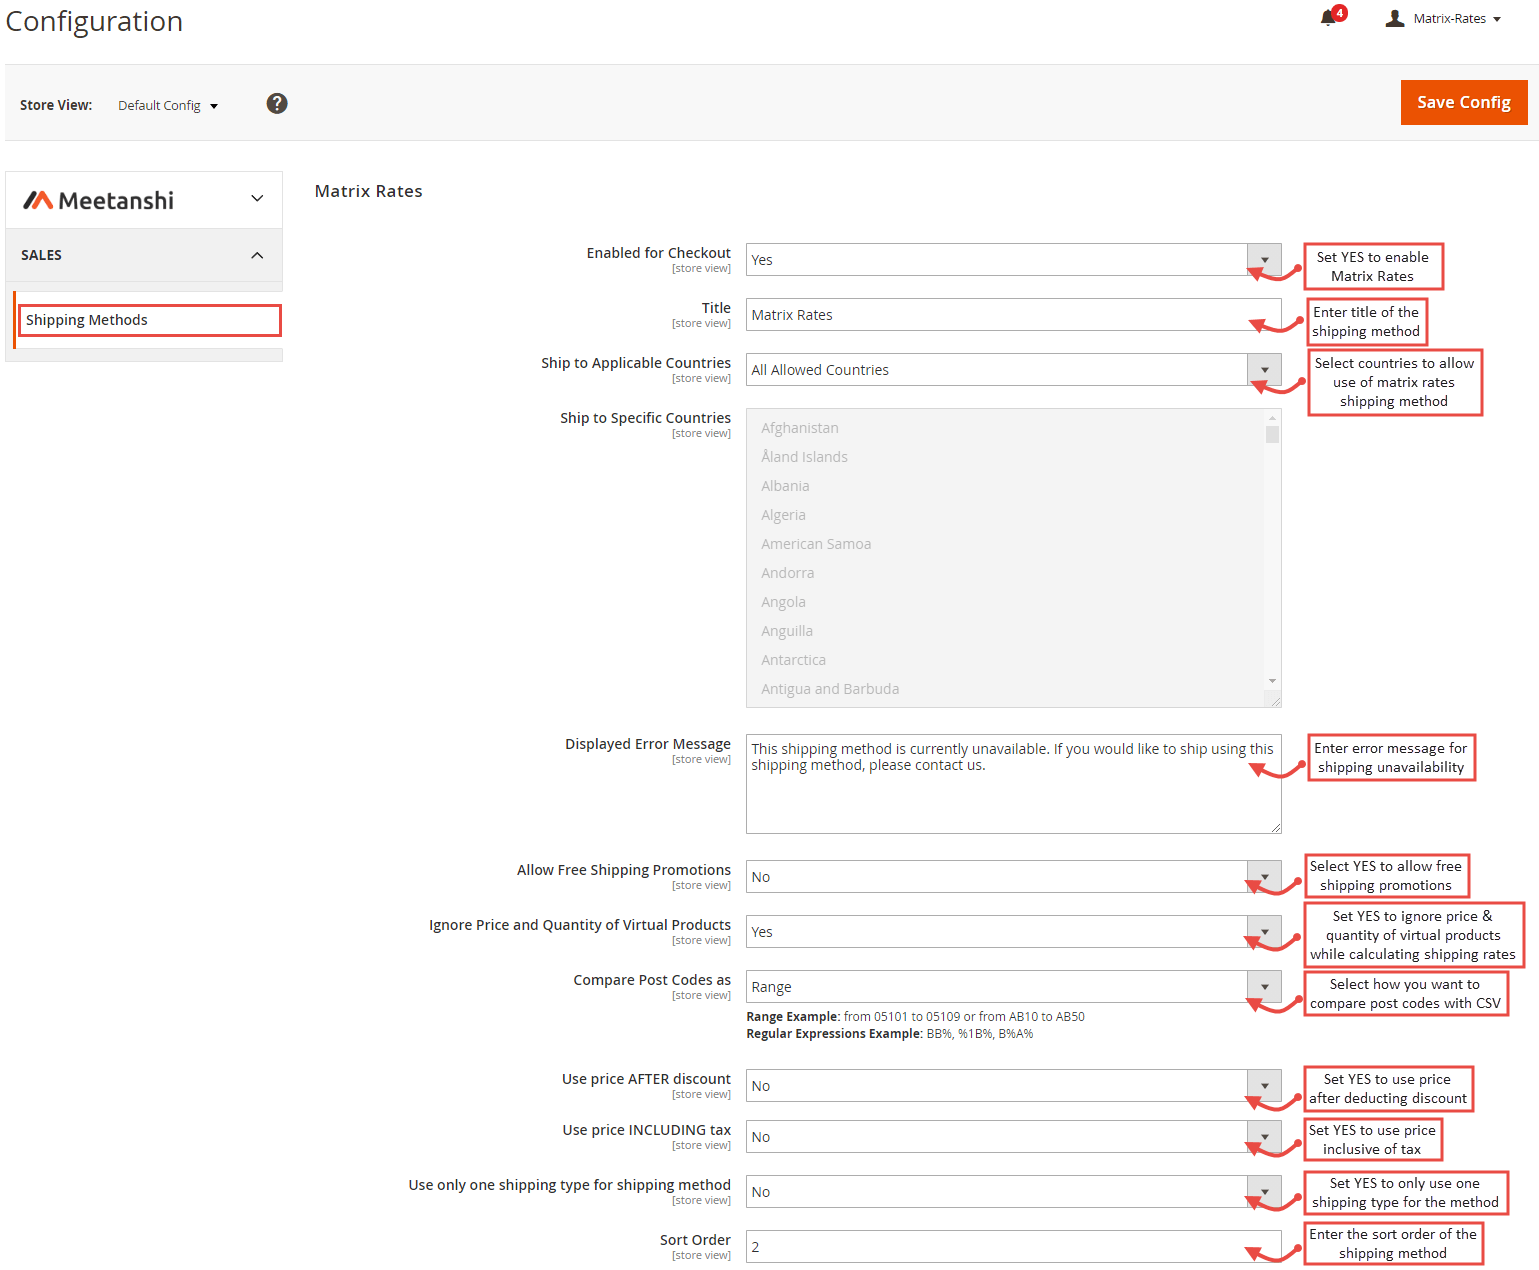Select Åland Islands in the countries list

[x=804, y=457]
